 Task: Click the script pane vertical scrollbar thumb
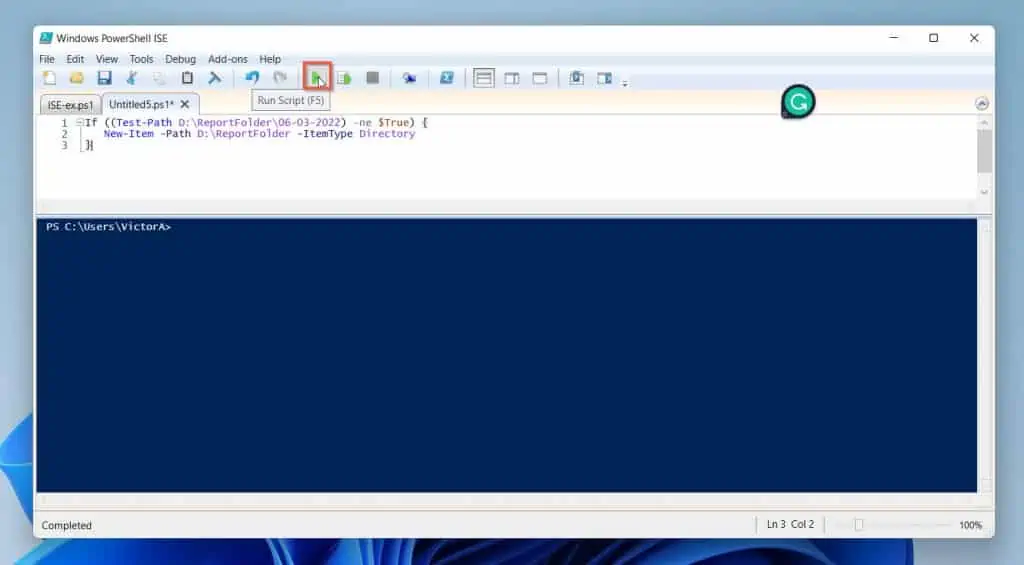click(x=984, y=150)
